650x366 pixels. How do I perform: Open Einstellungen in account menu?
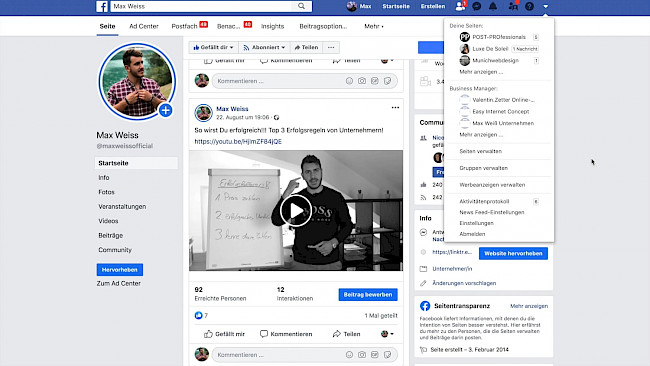point(476,223)
